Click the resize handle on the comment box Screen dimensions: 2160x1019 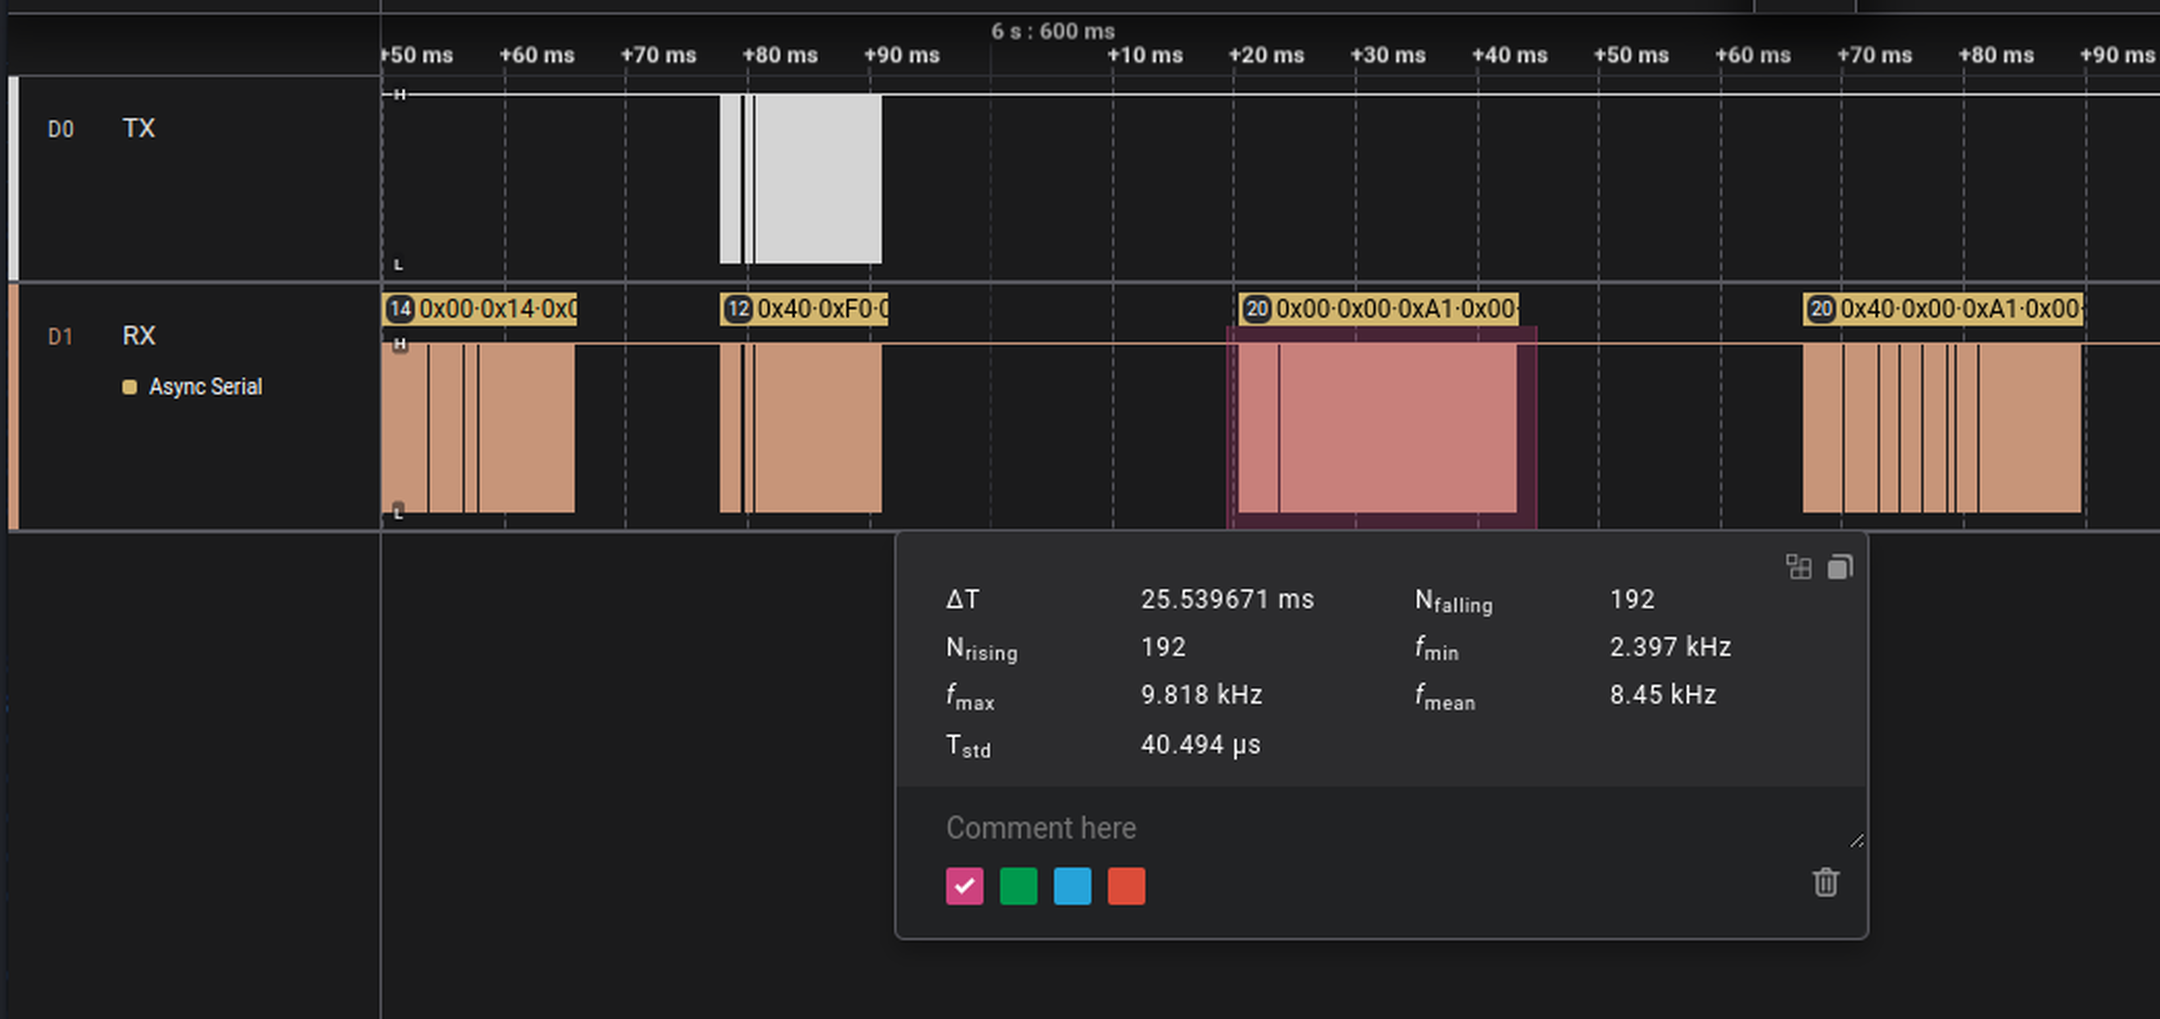coord(1857,839)
